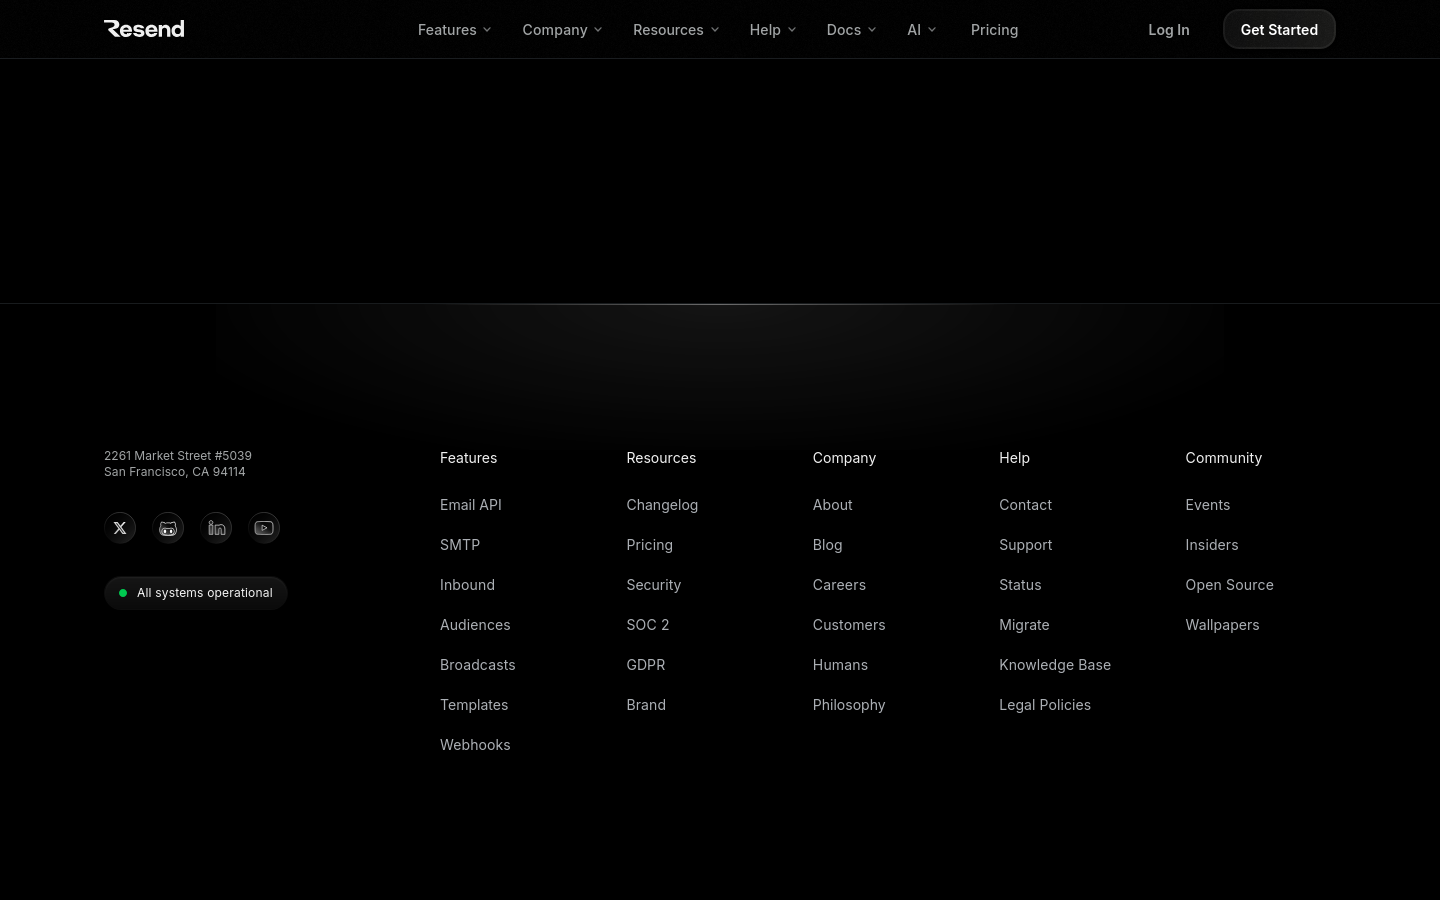Open the Wallpapers community link

pyautogui.click(x=1222, y=625)
